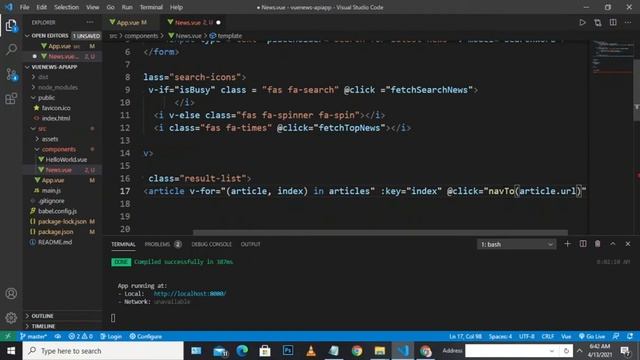Viewport: 640px width, 360px height.
Task: Open VLC media player from the taskbar
Action: (x=311, y=351)
